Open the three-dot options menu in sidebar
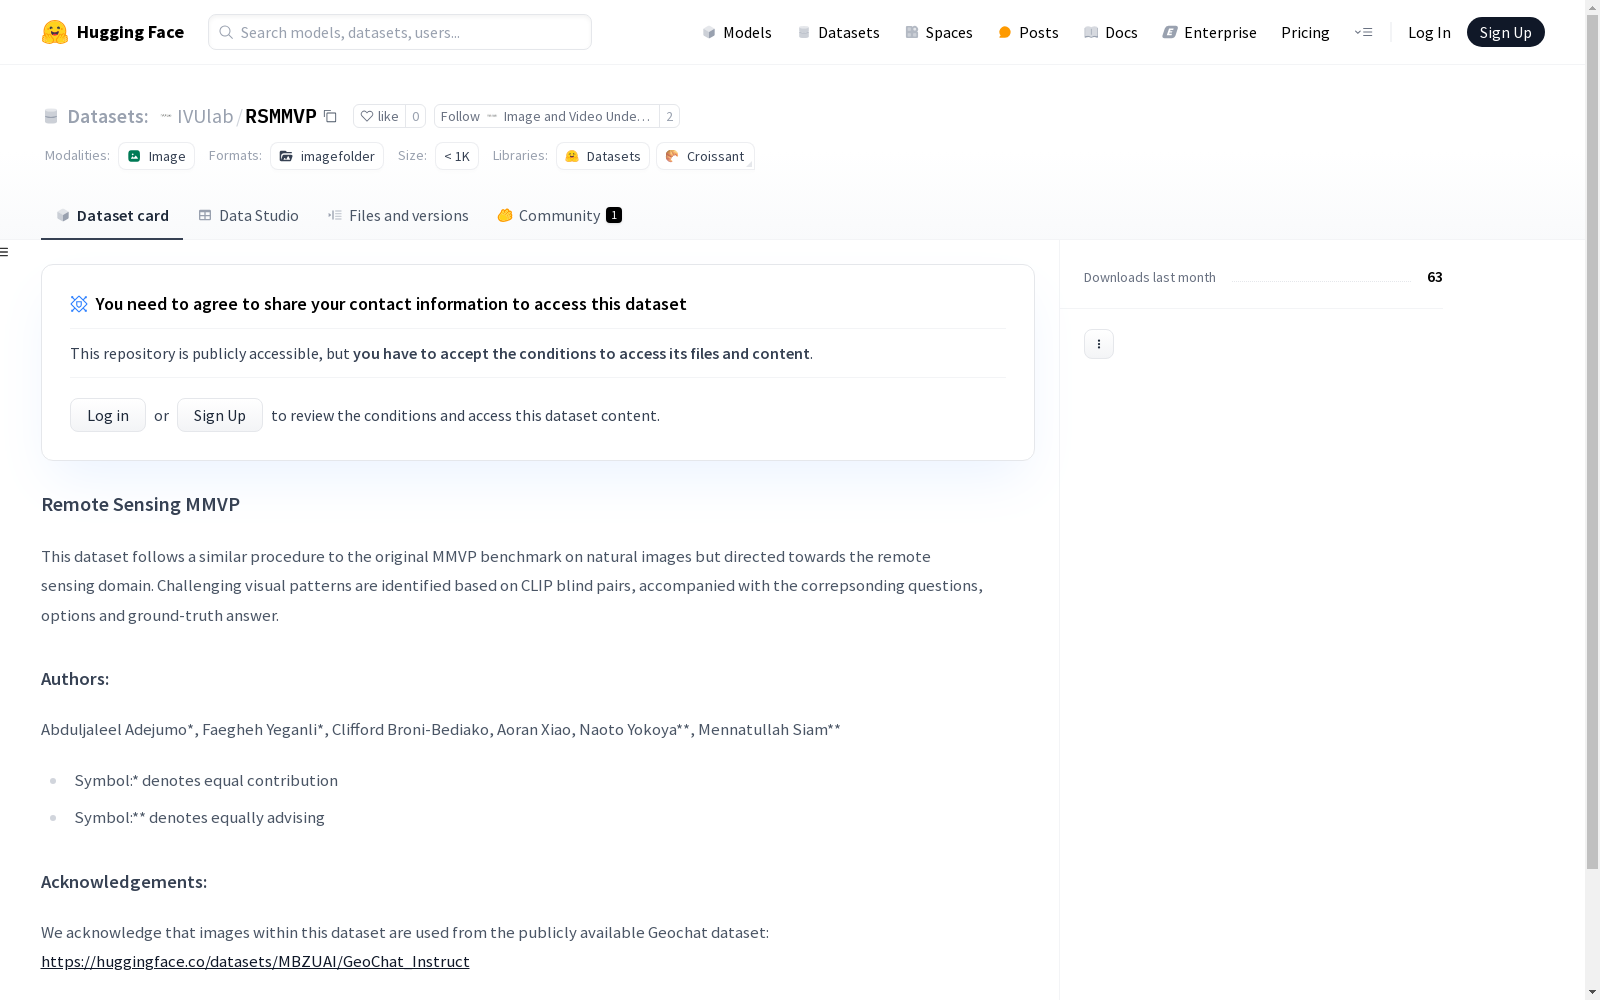The width and height of the screenshot is (1600, 1000). [x=1098, y=344]
